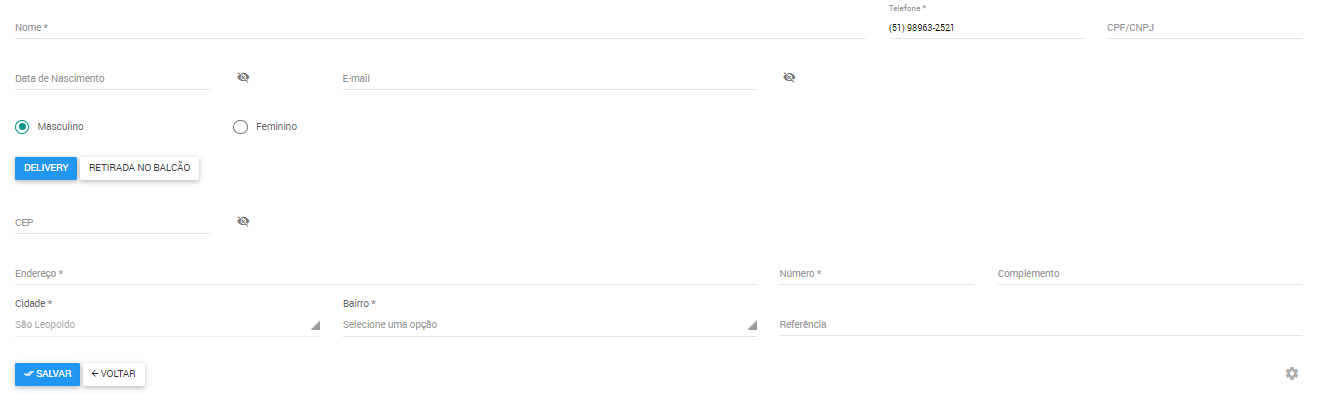Viewport: 1319px width, 395px height.
Task: Focus the Referência input field
Action: [x=1040, y=325]
